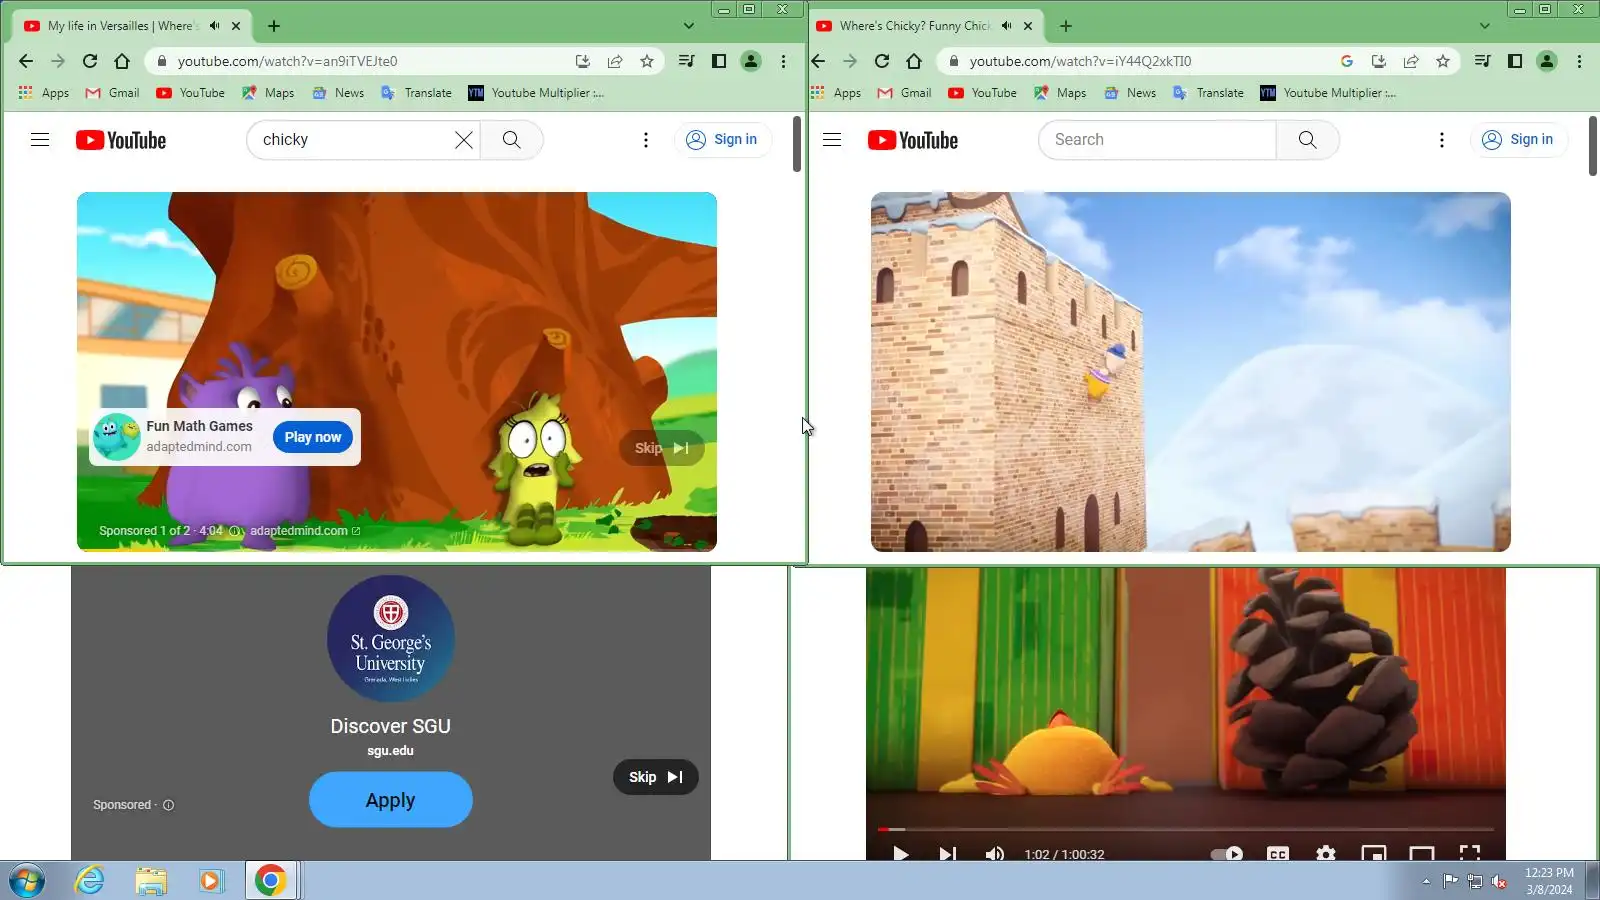Click the info icon beside Sponsored in the SGU ad
This screenshot has width=1600, height=900.
click(168, 805)
